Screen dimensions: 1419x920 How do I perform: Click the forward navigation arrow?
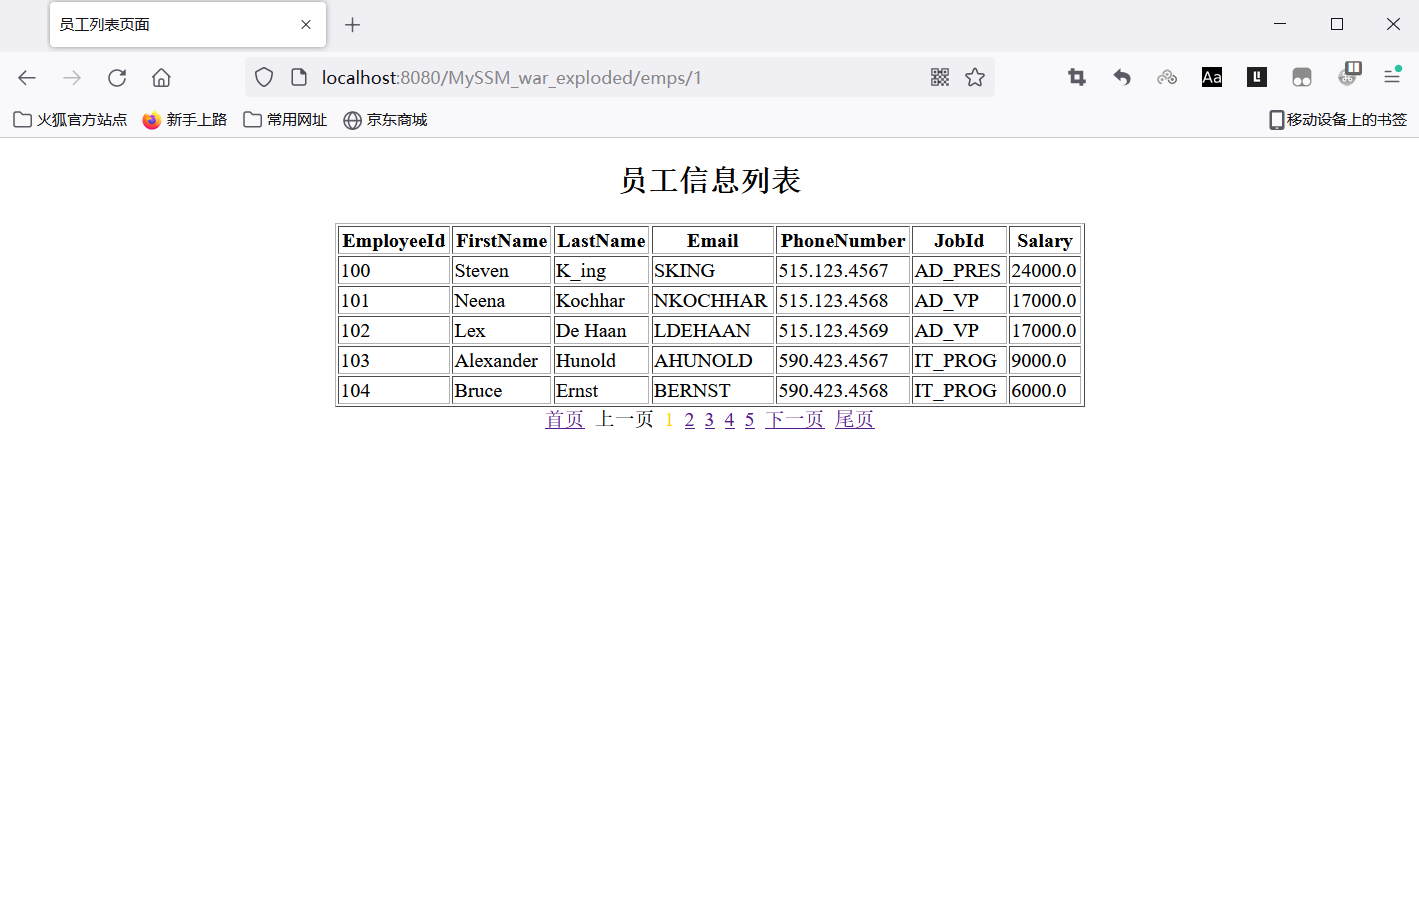coord(72,77)
